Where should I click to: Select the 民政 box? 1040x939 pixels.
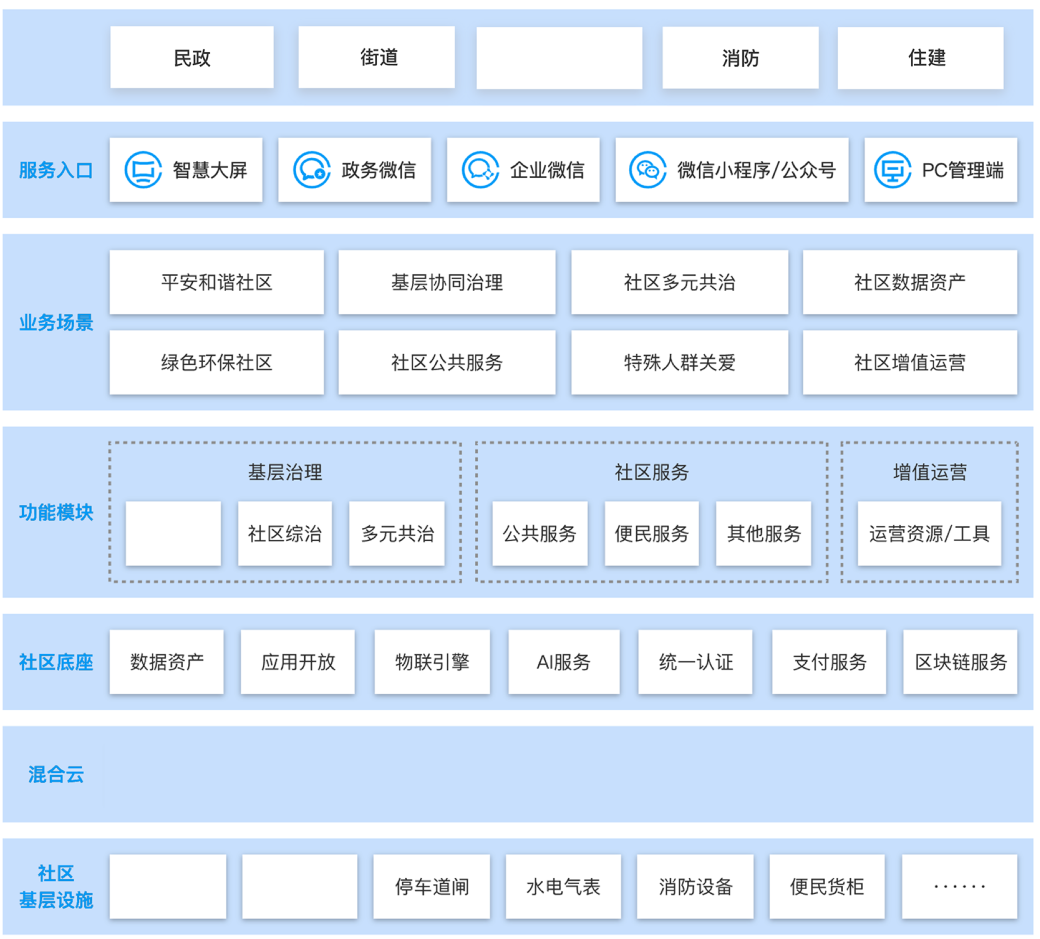pos(191,58)
